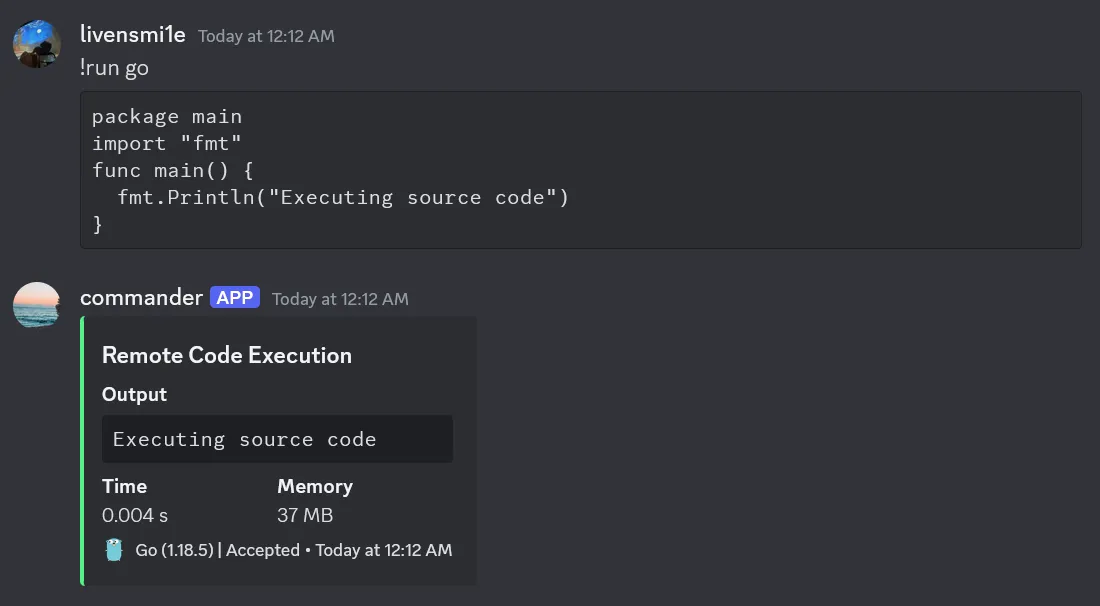Screen dimensions: 1100x606
Task: Click the fmt.Println statement in the code block
Action: [x=344, y=197]
